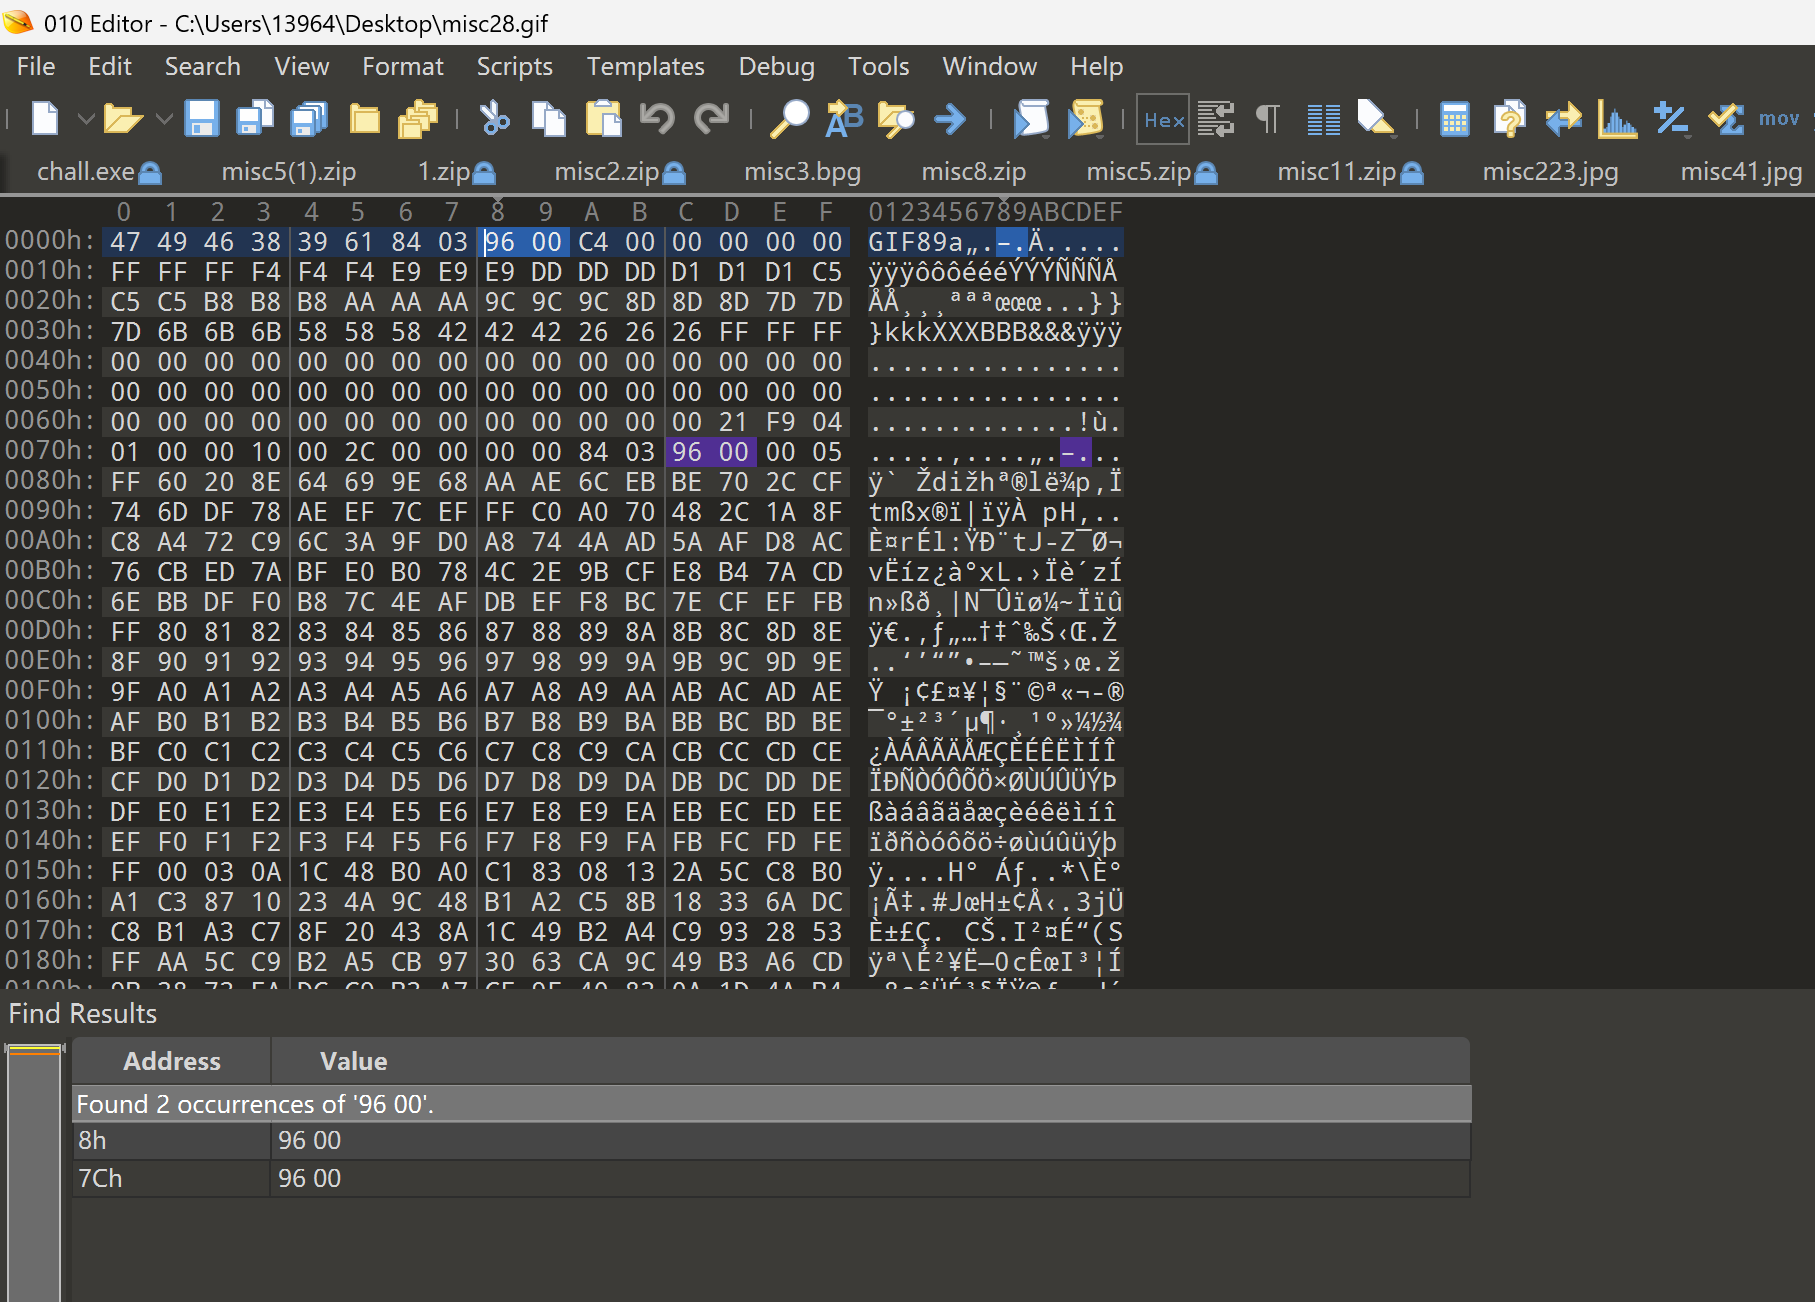Click the mov disassembler toolbar item
The height and width of the screenshot is (1302, 1815).
(x=1779, y=119)
